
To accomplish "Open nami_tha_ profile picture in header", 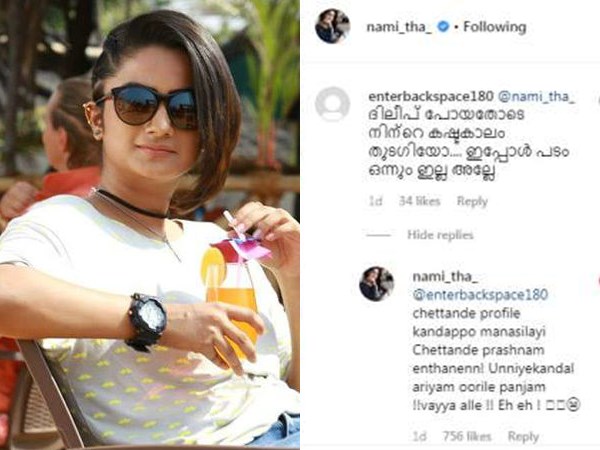I will click(x=332, y=26).
